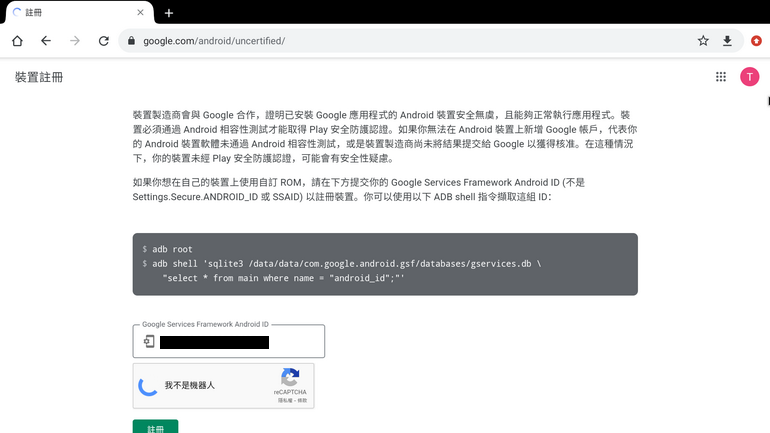Bookmark this page with the star
The width and height of the screenshot is (770, 433).
[703, 41]
